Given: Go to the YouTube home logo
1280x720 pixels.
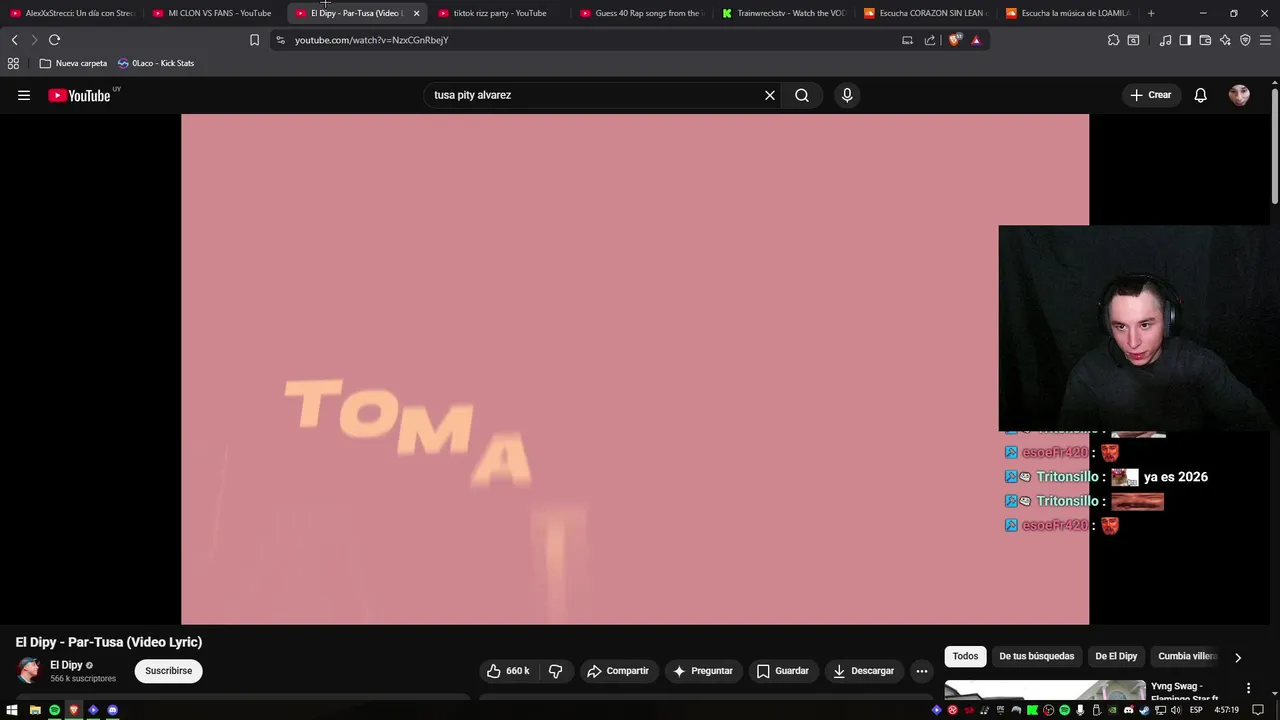Looking at the screenshot, I should [x=79, y=95].
